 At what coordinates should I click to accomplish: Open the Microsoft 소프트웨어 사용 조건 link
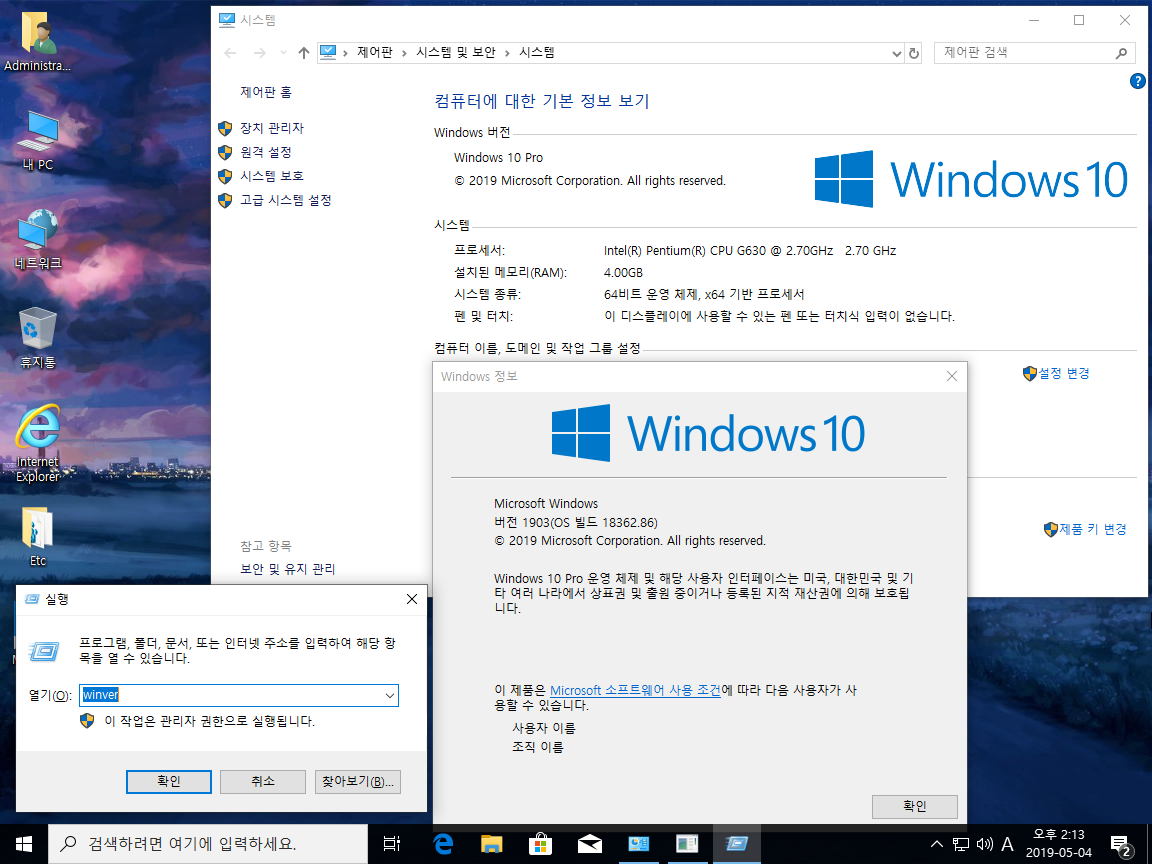(x=635, y=691)
